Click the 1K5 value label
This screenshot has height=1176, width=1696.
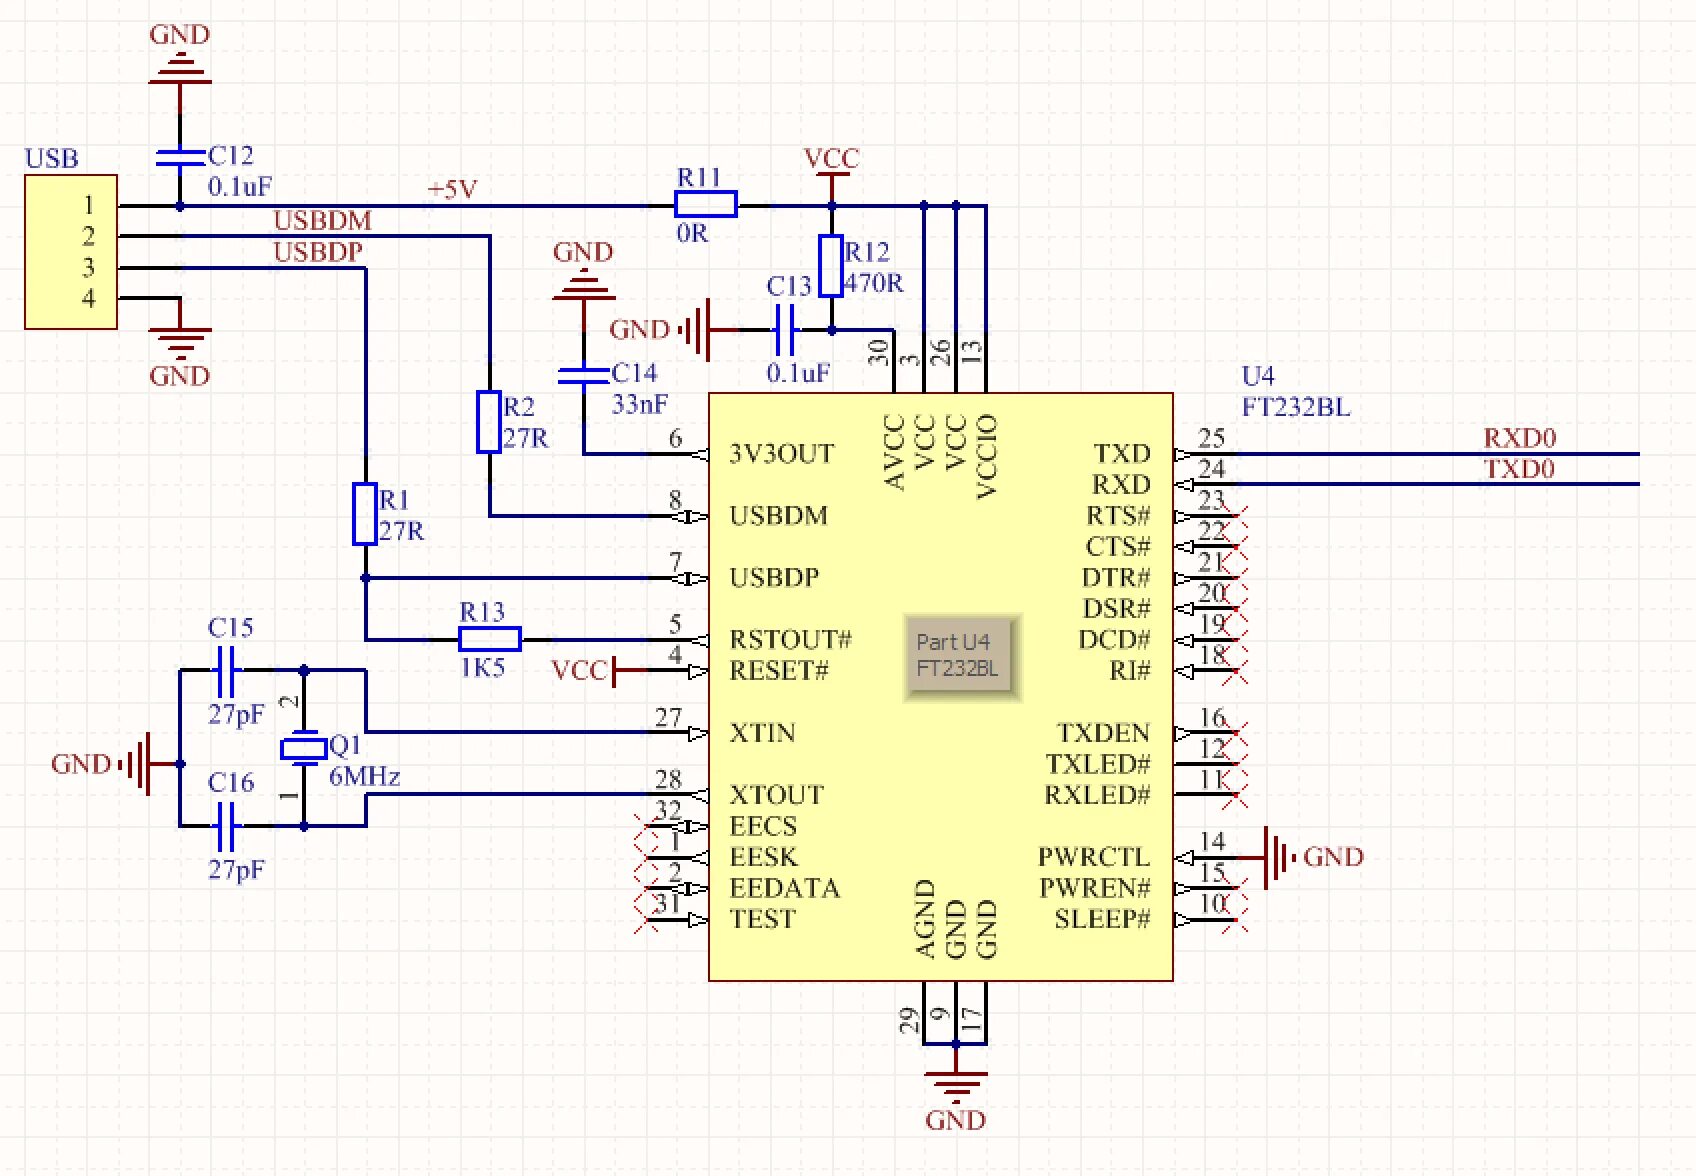pos(483,668)
